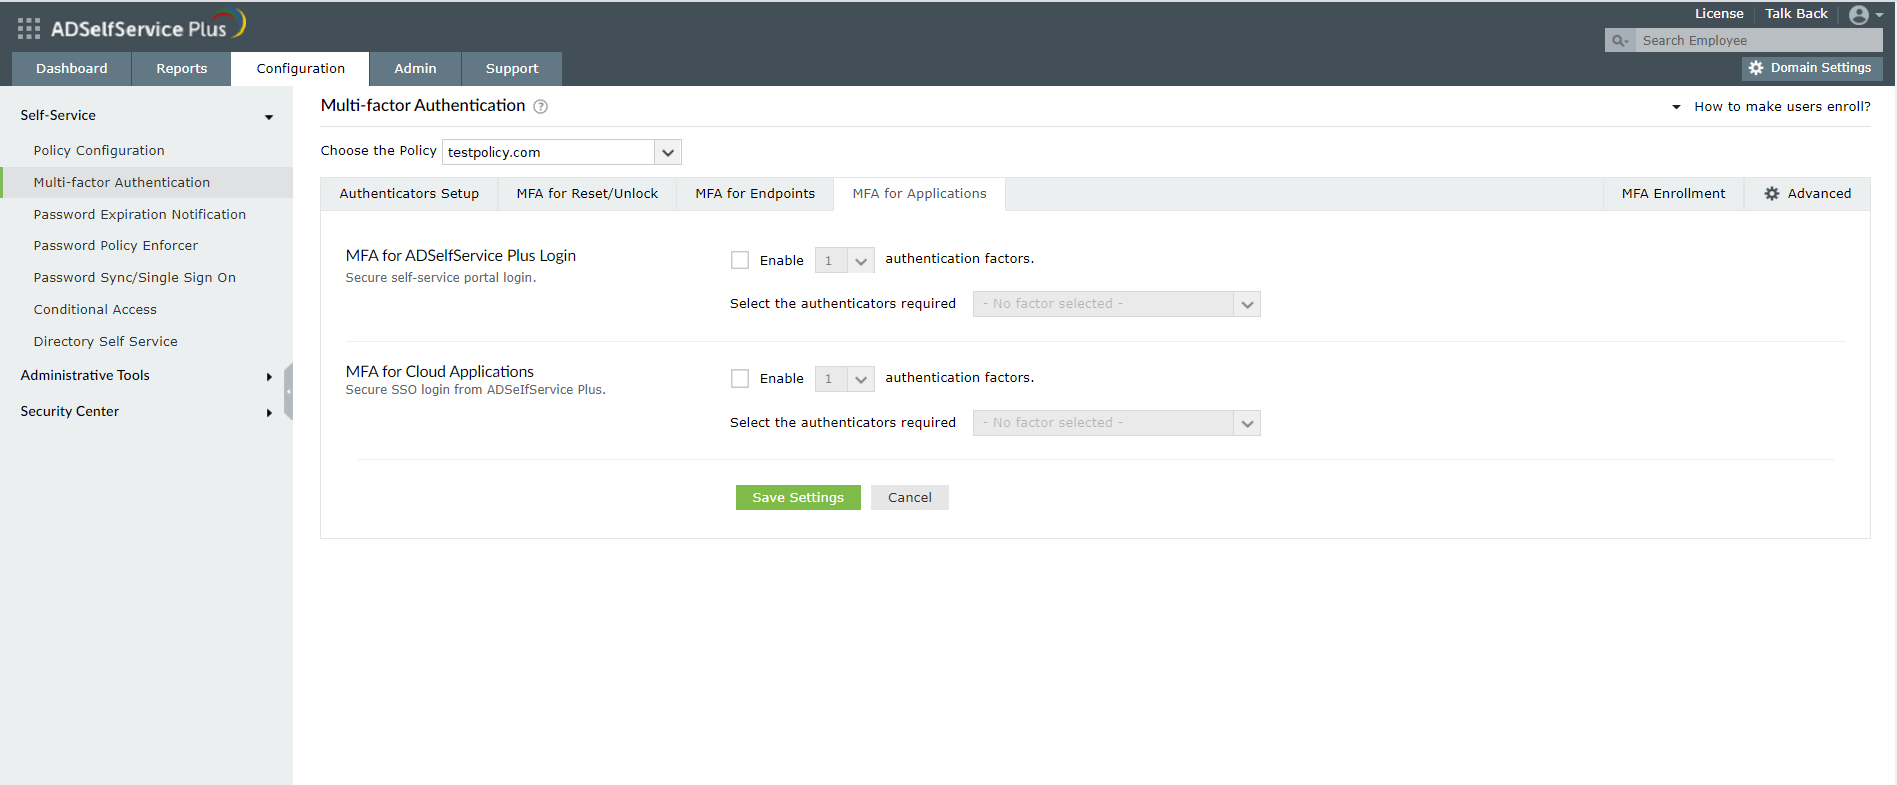Click the ADSelfService Plus logo
The width and height of the screenshot is (1897, 785).
pyautogui.click(x=147, y=26)
